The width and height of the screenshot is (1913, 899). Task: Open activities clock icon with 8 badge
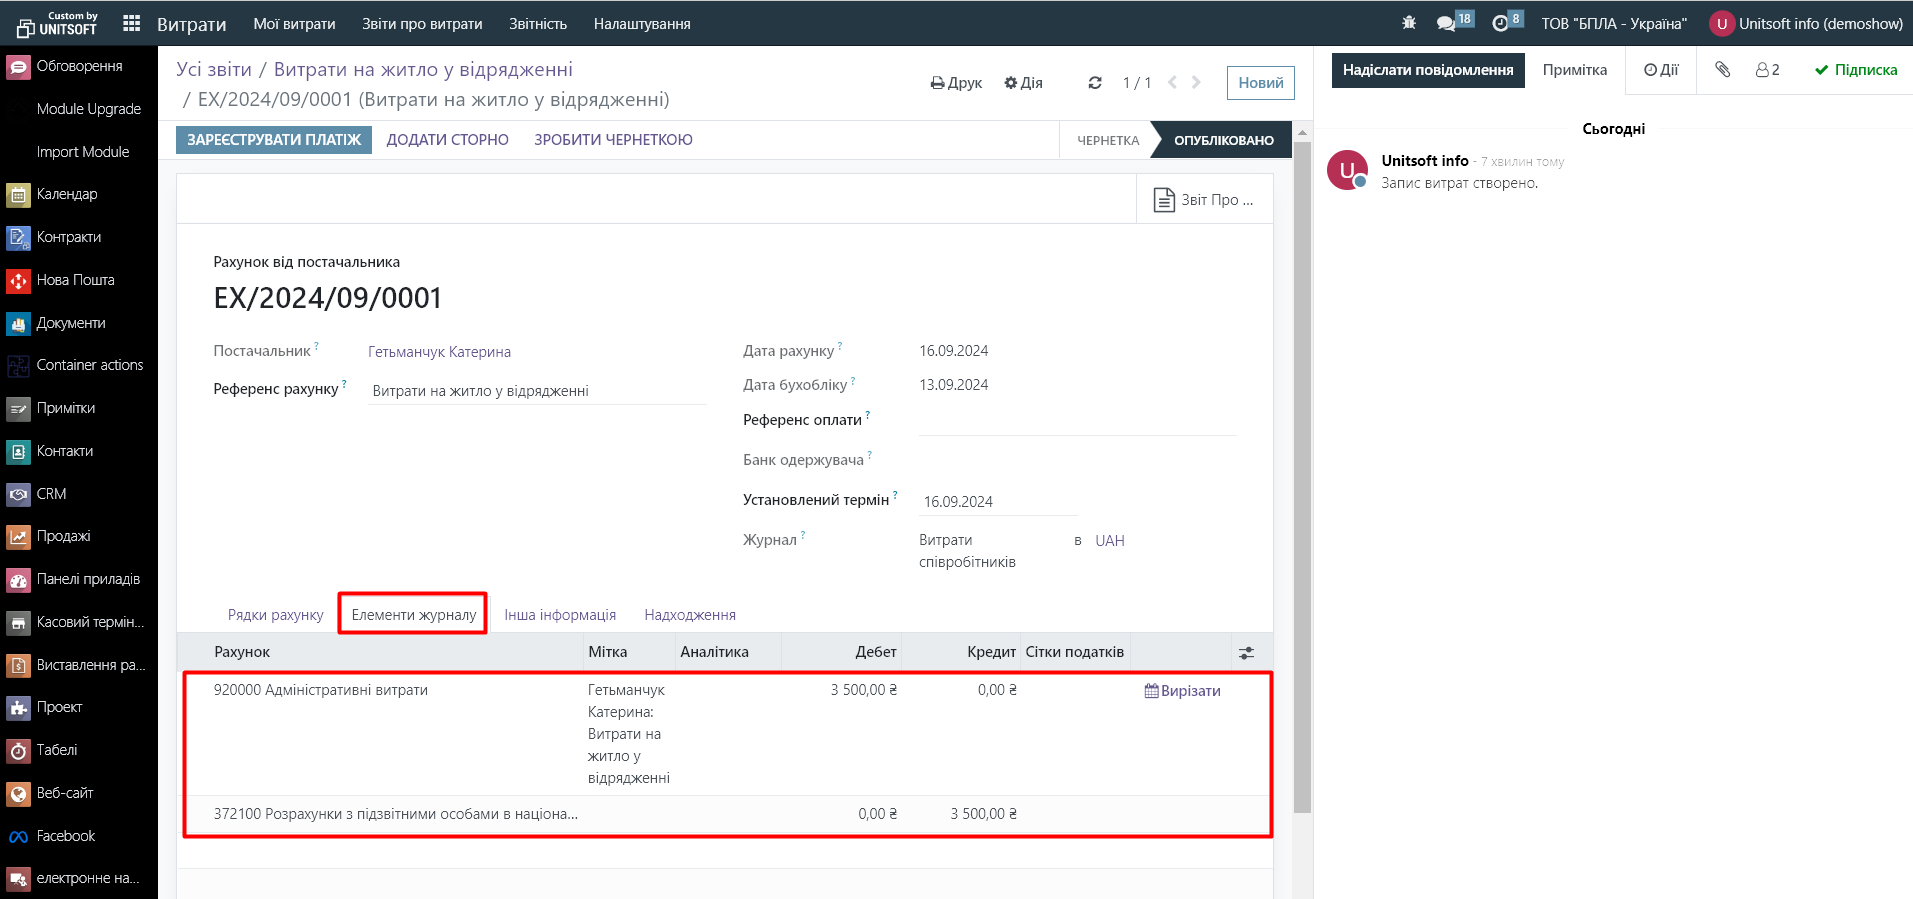tap(1500, 23)
